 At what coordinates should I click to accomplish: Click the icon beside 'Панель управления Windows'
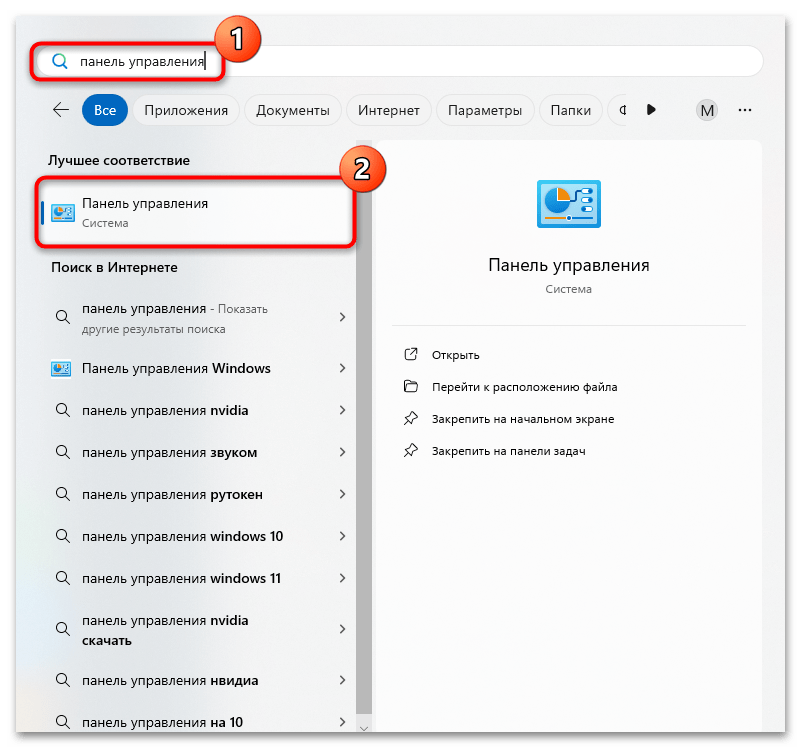pos(61,368)
